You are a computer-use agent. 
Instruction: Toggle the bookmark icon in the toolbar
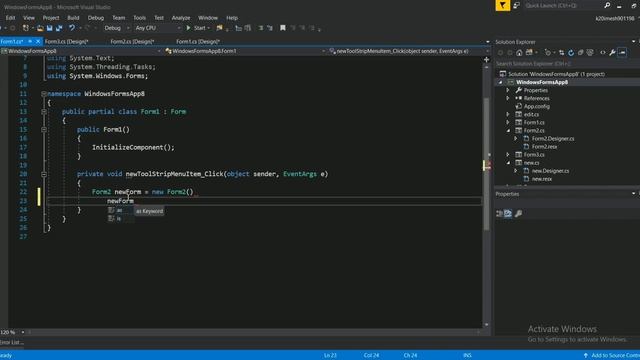click(x=282, y=28)
